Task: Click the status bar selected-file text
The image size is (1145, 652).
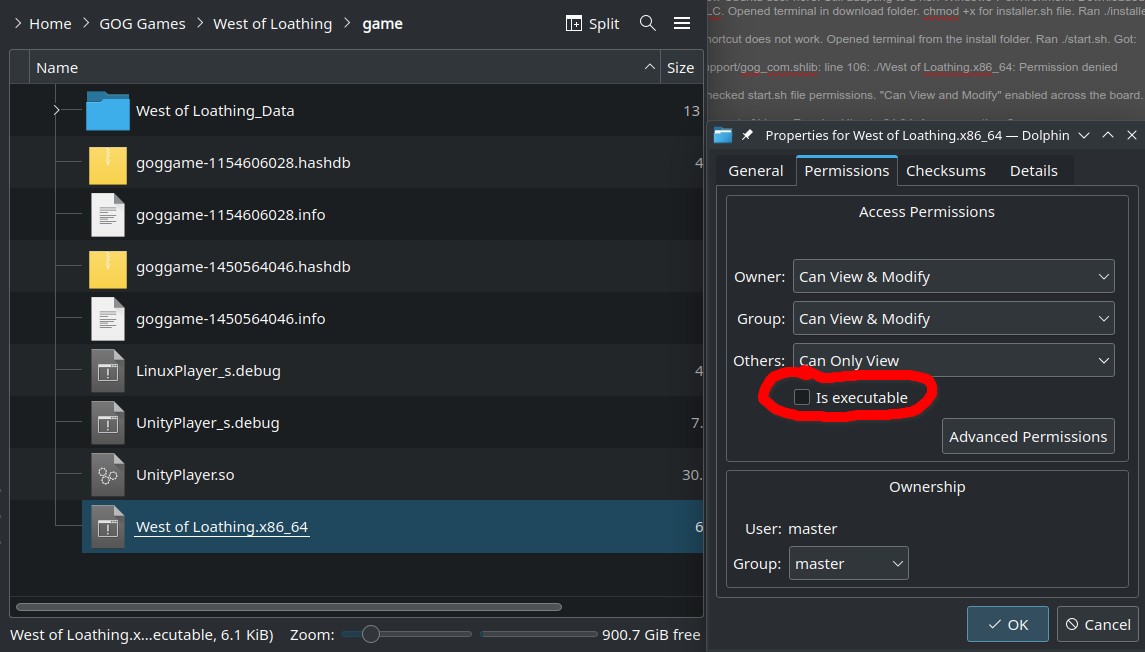Action: (142, 634)
